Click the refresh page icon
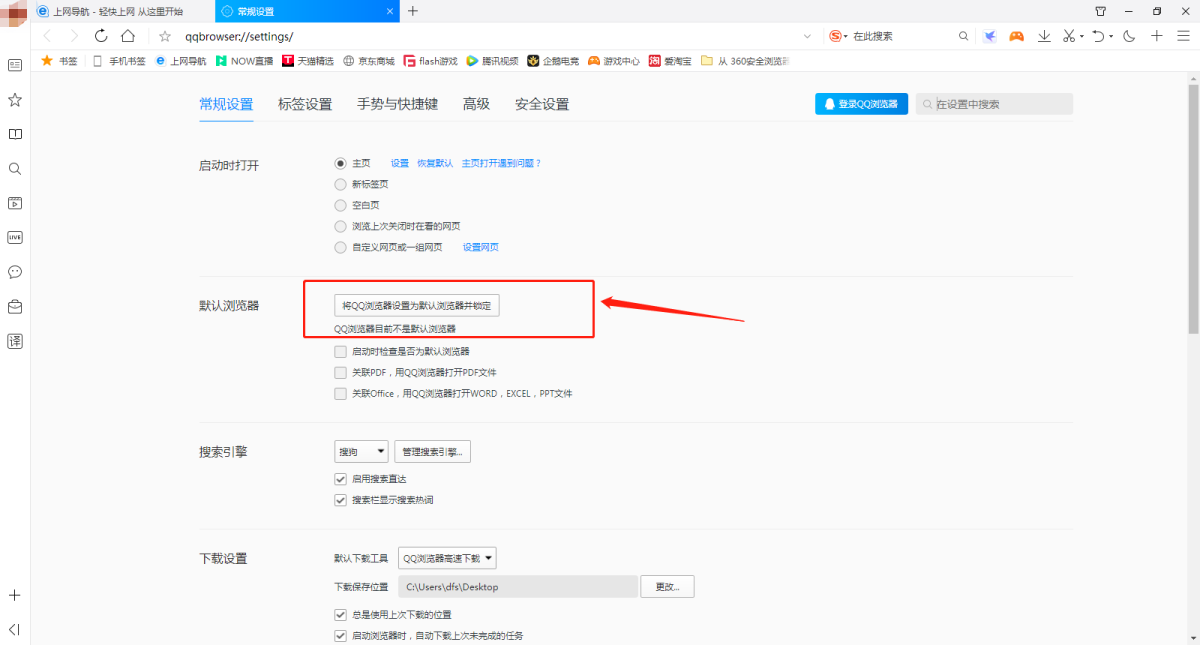The image size is (1200, 645). point(101,36)
